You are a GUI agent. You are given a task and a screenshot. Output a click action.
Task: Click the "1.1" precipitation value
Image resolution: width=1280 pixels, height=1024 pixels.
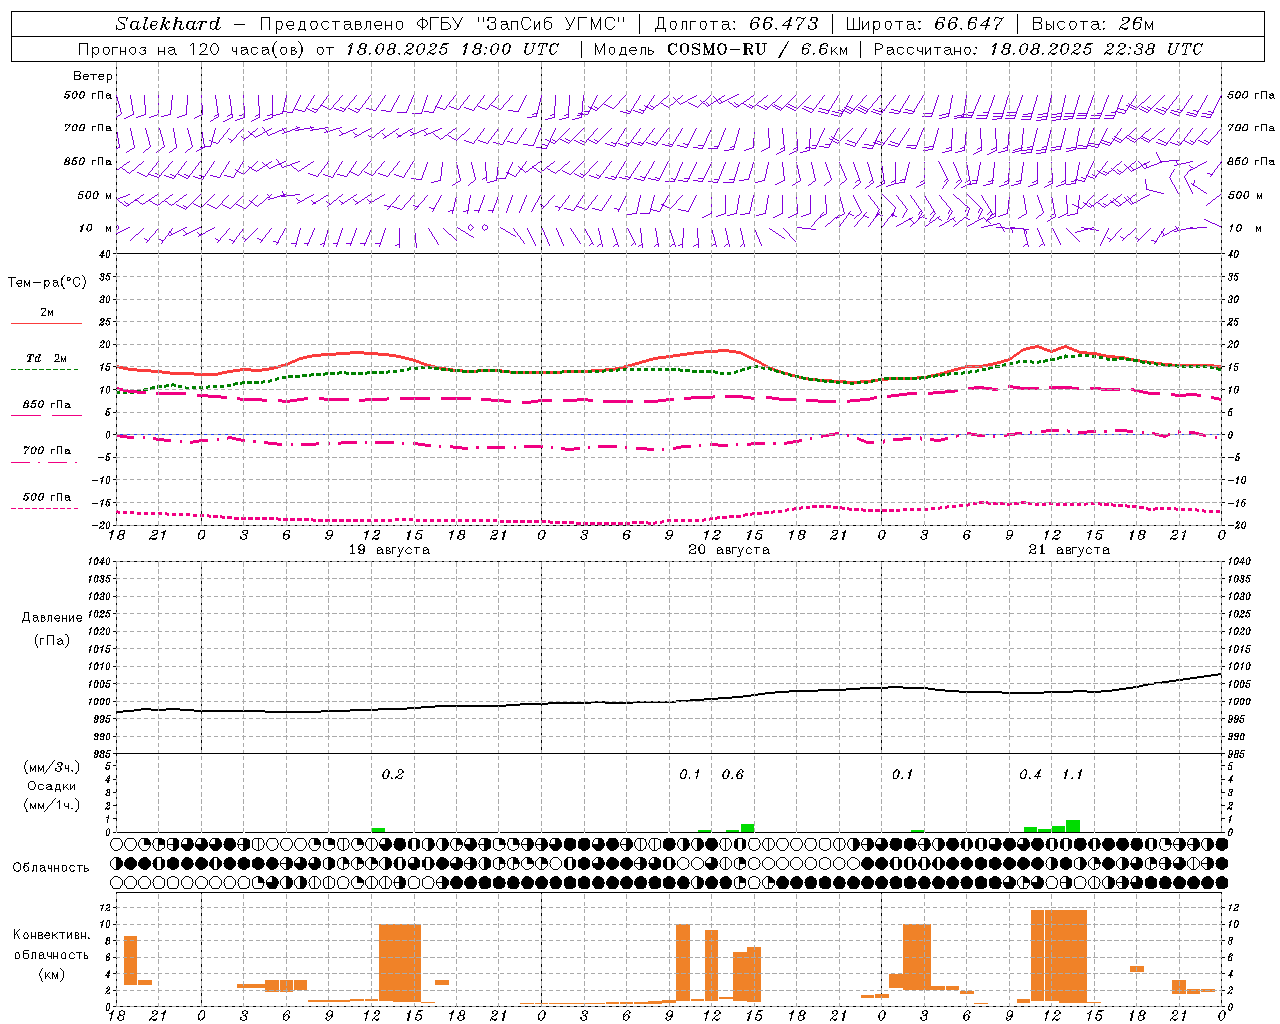tap(1072, 774)
